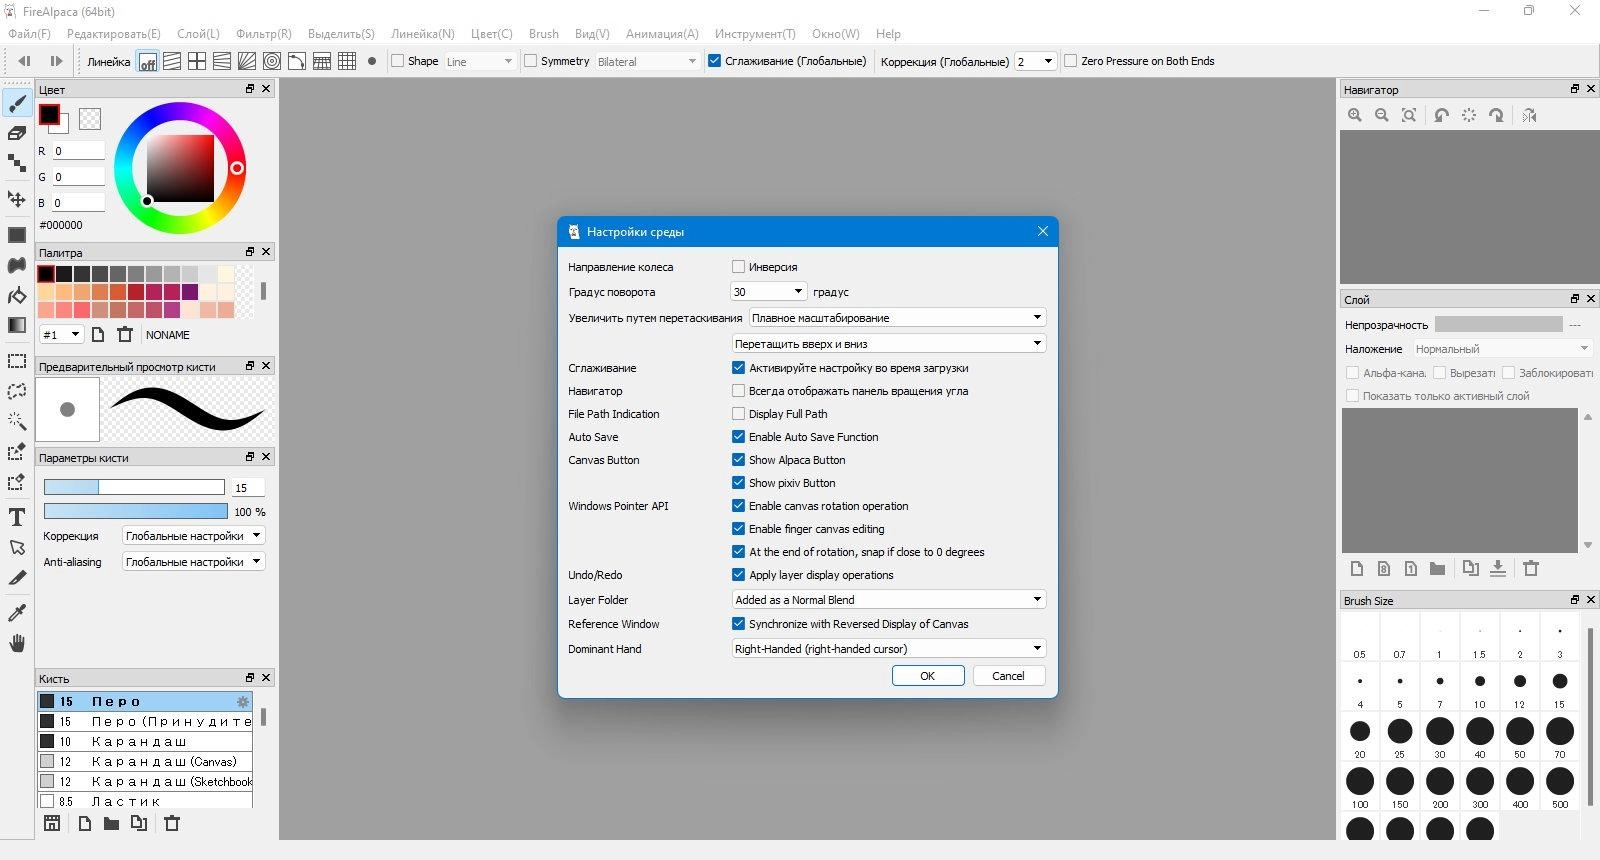The height and width of the screenshot is (860, 1600).
Task: Click the brush size slider
Action: point(134,487)
